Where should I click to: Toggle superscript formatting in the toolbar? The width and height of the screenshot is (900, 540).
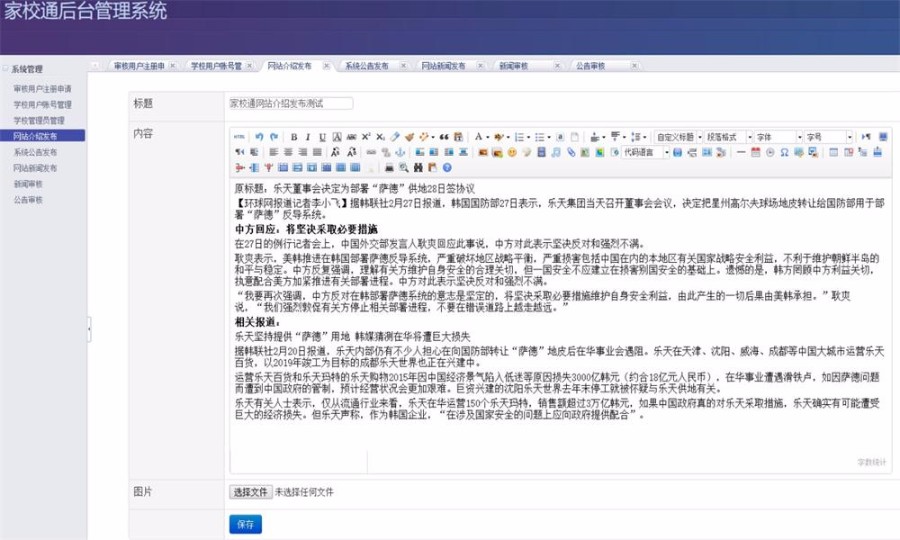tap(366, 136)
